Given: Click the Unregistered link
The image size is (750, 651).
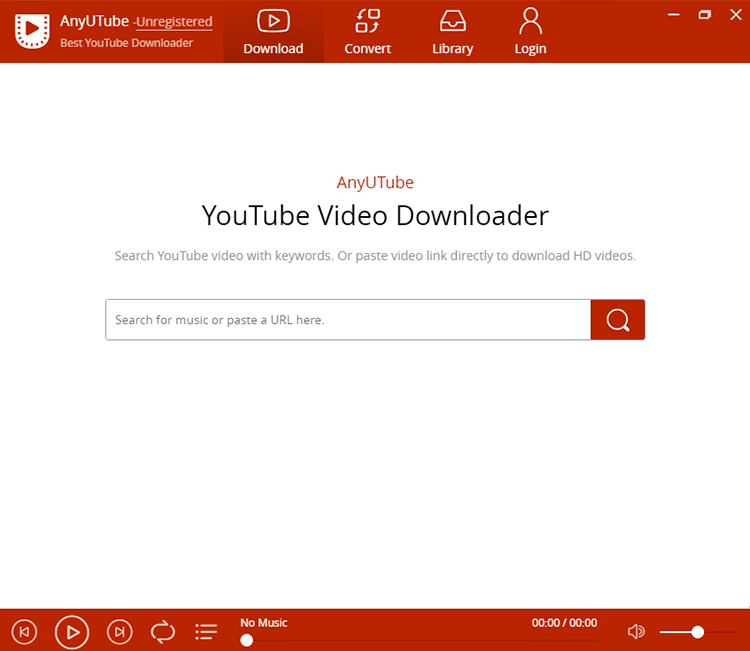Looking at the screenshot, I should coord(174,22).
